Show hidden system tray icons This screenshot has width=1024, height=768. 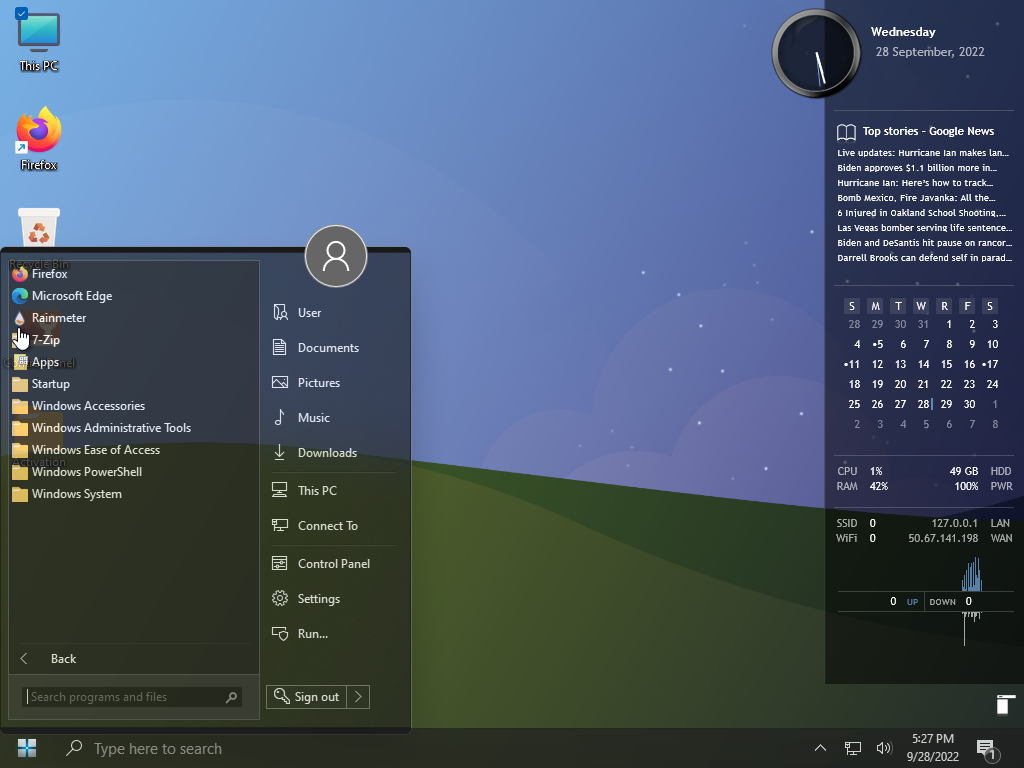tap(820, 748)
